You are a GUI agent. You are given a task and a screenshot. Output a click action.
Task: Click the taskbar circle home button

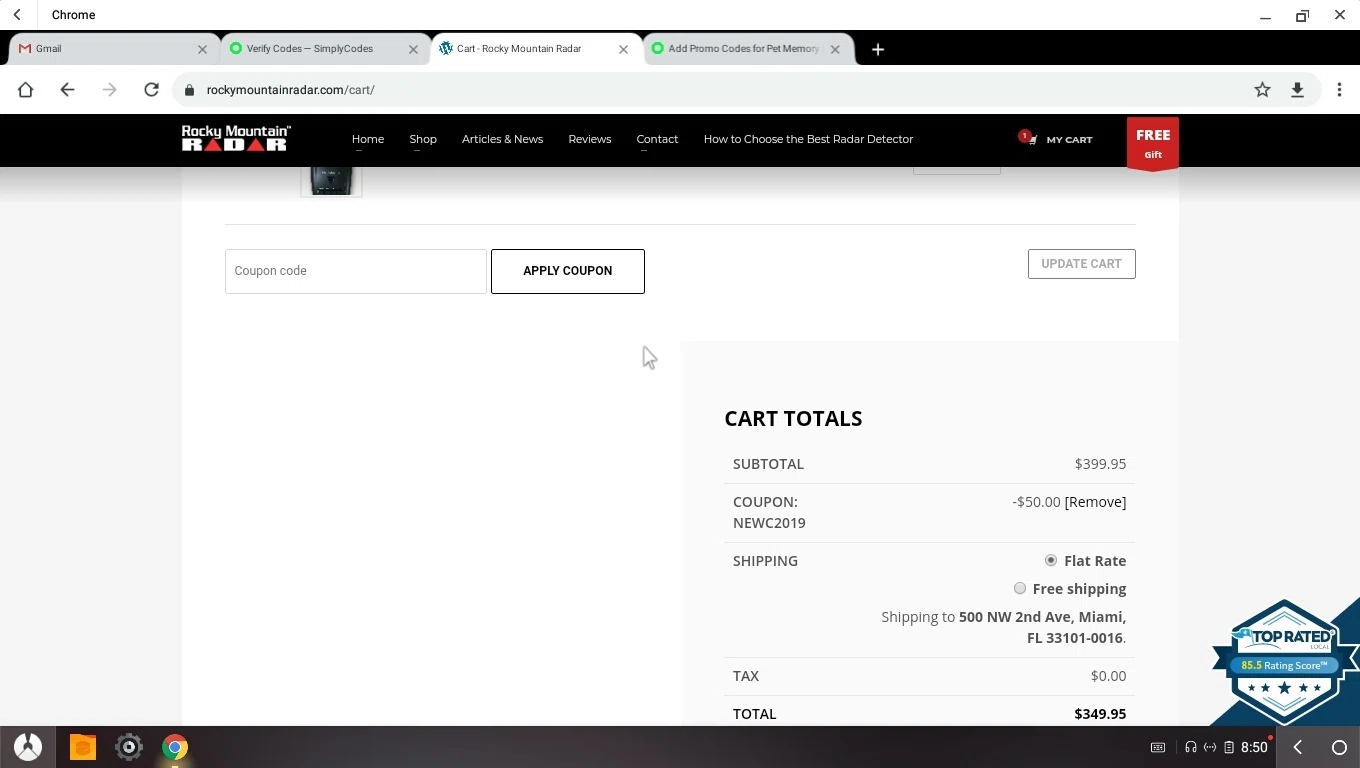click(x=1339, y=747)
